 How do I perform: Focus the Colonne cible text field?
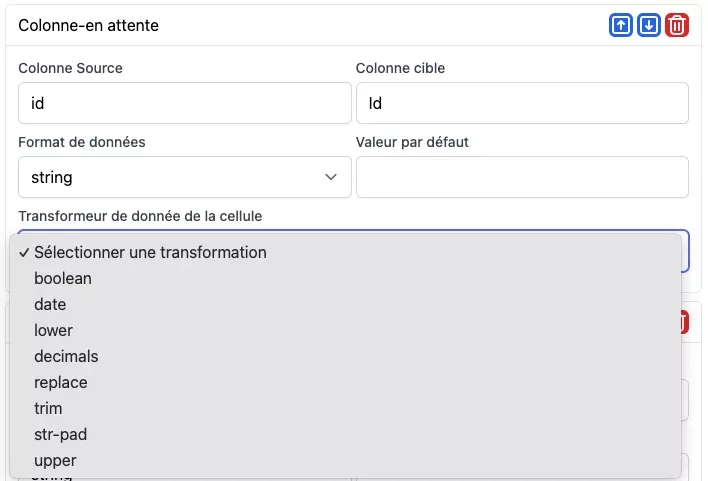coord(522,103)
